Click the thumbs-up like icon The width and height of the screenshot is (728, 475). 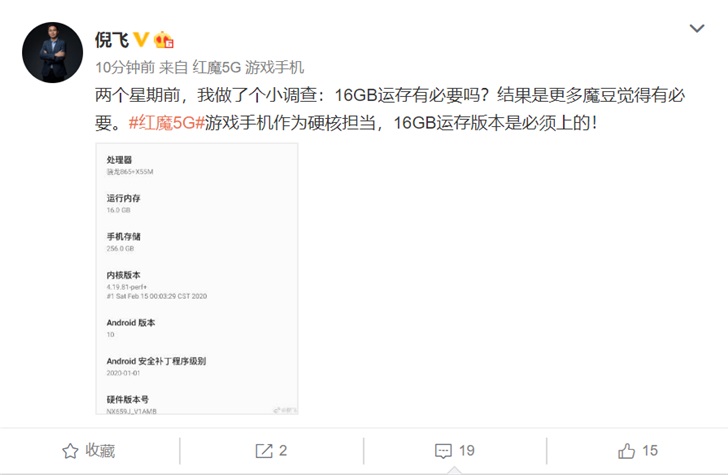tap(626, 450)
